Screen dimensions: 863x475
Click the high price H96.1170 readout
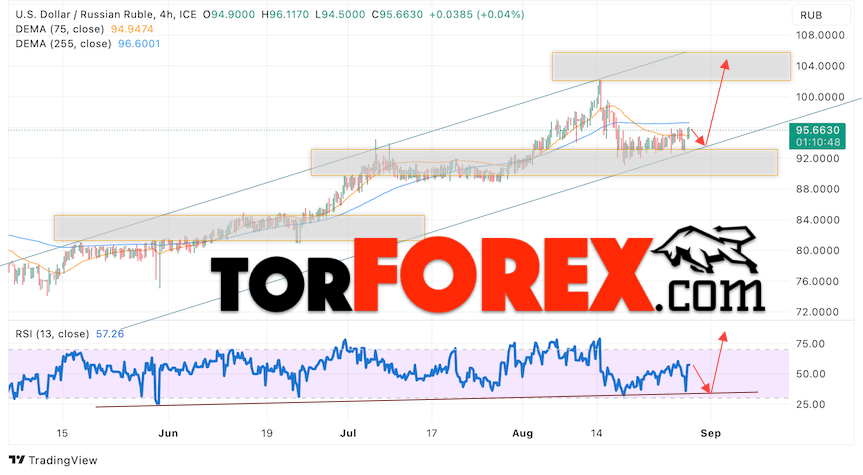click(285, 15)
